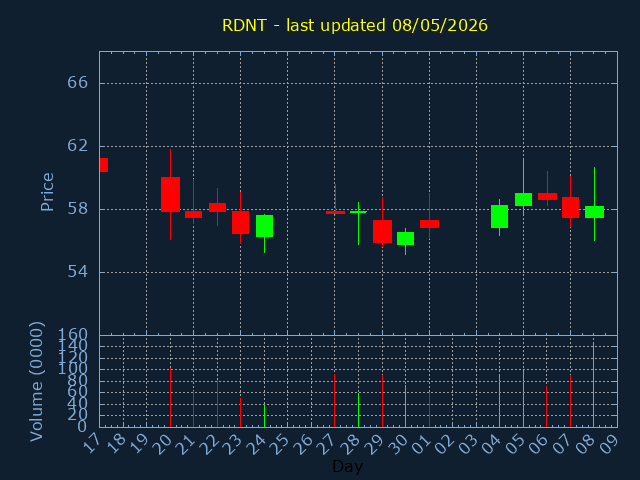Viewport: 640px width, 480px height.
Task: Click the volume axis value 160
Action: (x=72, y=335)
